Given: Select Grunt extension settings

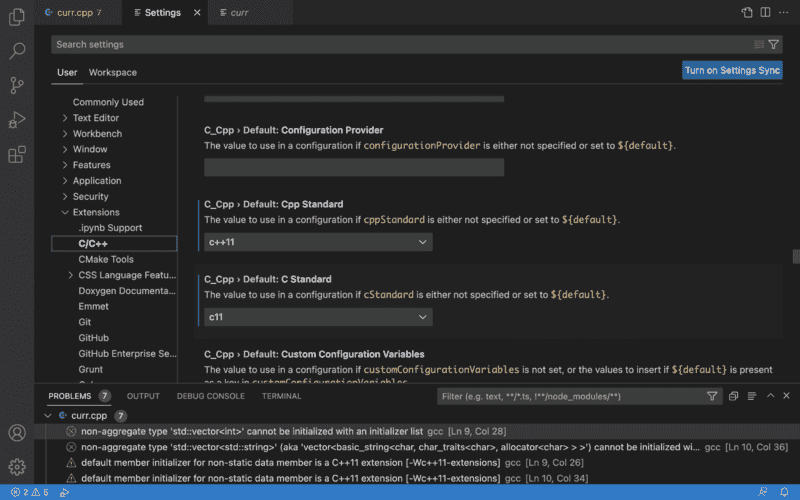Looking at the screenshot, I should click(x=90, y=369).
